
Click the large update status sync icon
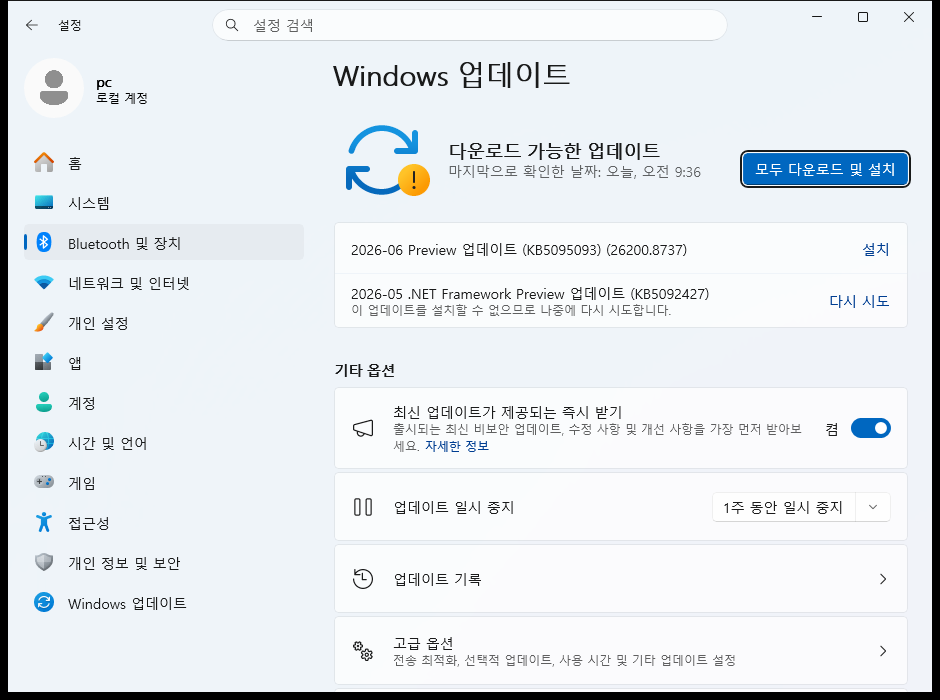pyautogui.click(x=387, y=160)
